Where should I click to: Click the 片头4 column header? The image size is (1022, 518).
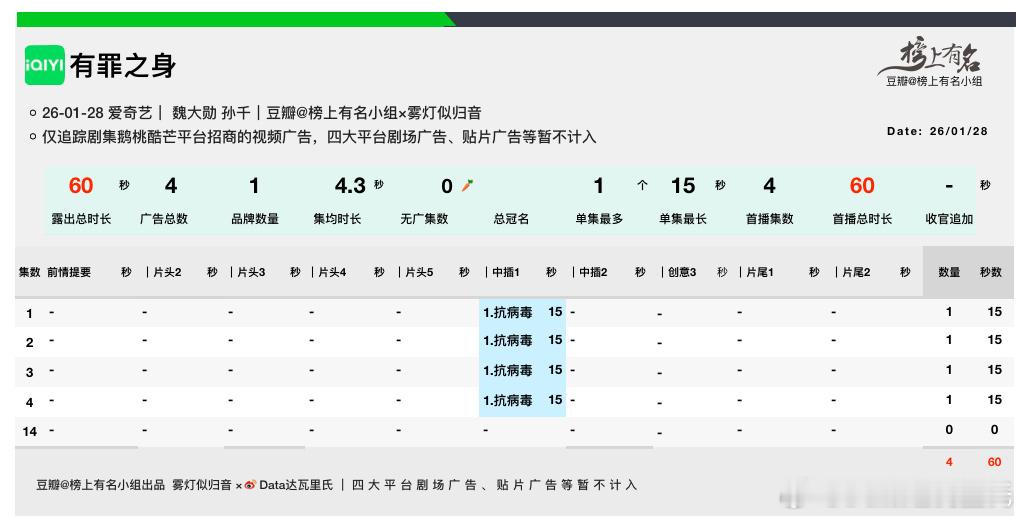point(332,272)
